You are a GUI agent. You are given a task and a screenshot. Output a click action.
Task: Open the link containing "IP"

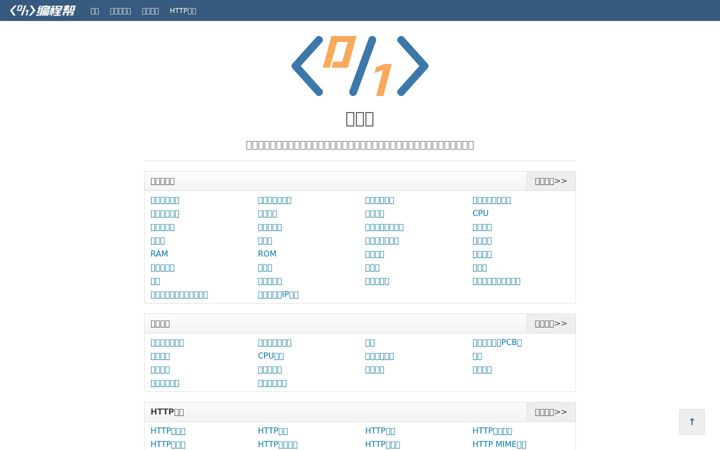[278, 294]
